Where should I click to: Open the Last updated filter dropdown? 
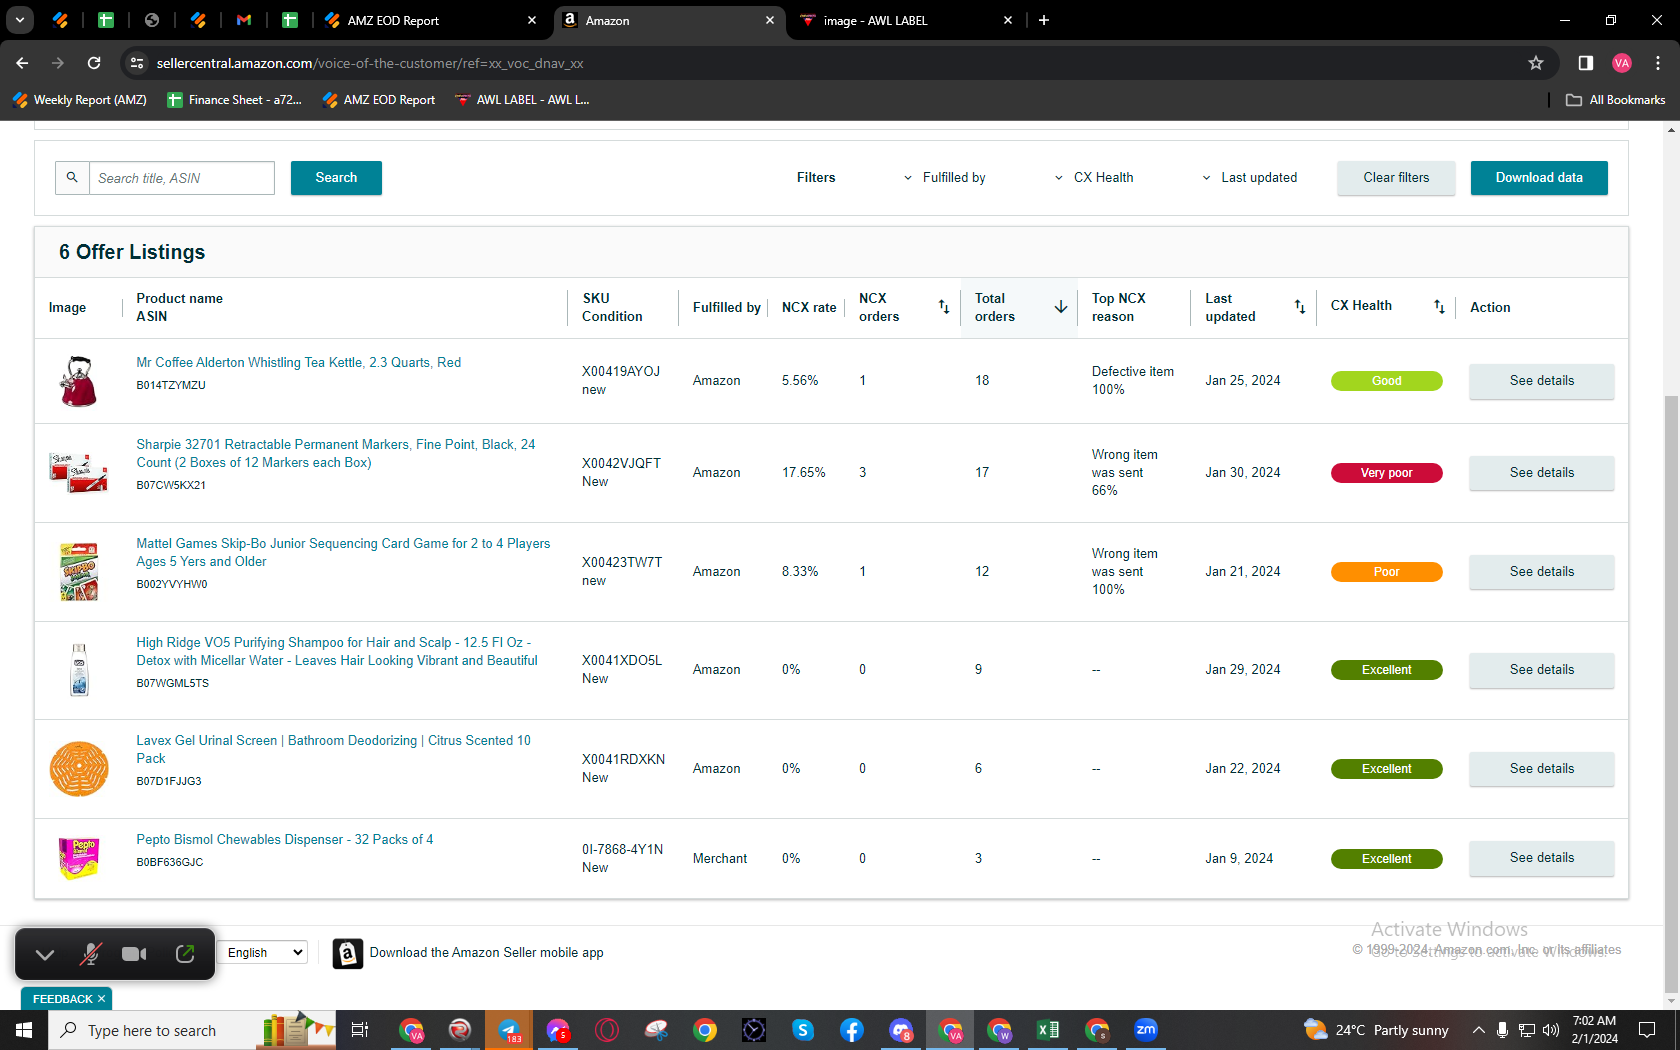click(1250, 178)
